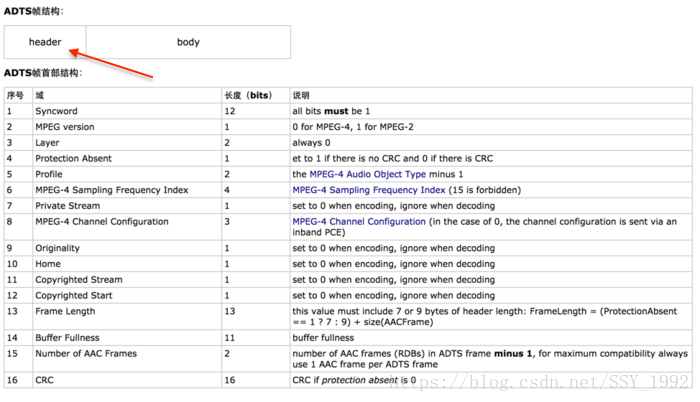
Task: Select the 'MPEG version' field cell
Action: [127, 127]
